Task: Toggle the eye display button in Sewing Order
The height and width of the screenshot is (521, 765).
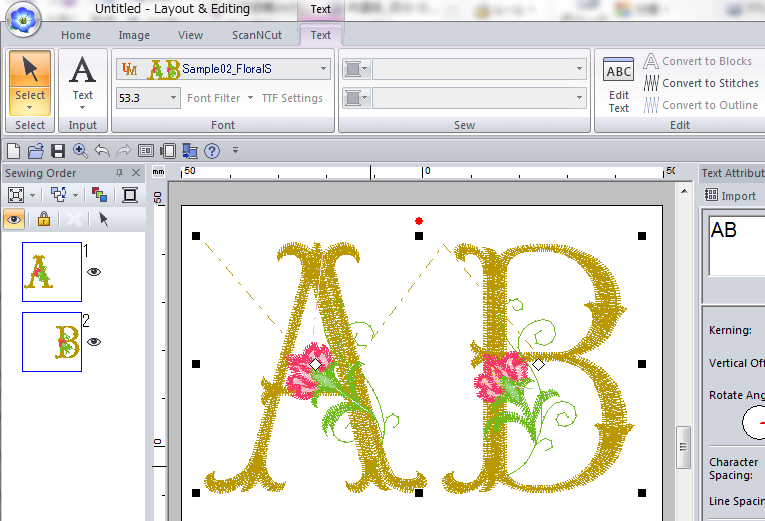Action: coord(15,219)
